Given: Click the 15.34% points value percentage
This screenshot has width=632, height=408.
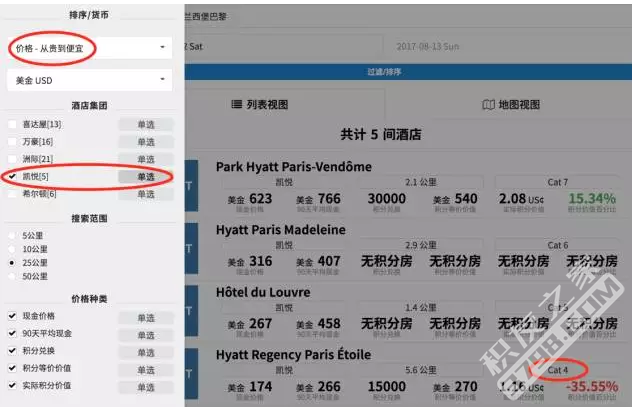Looking at the screenshot, I should click(x=592, y=198).
